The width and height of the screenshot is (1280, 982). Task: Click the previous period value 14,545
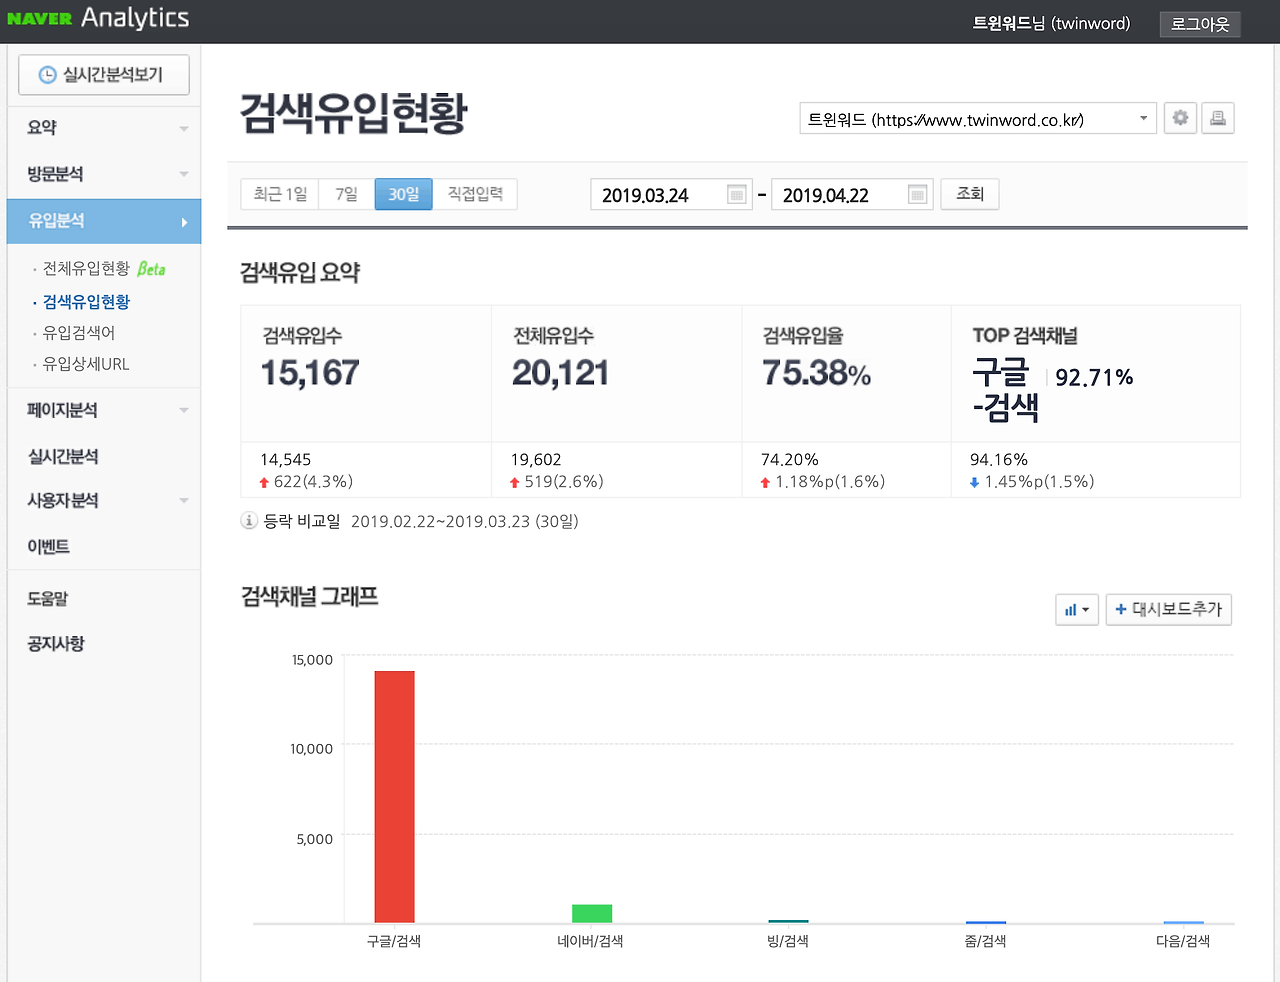(286, 459)
